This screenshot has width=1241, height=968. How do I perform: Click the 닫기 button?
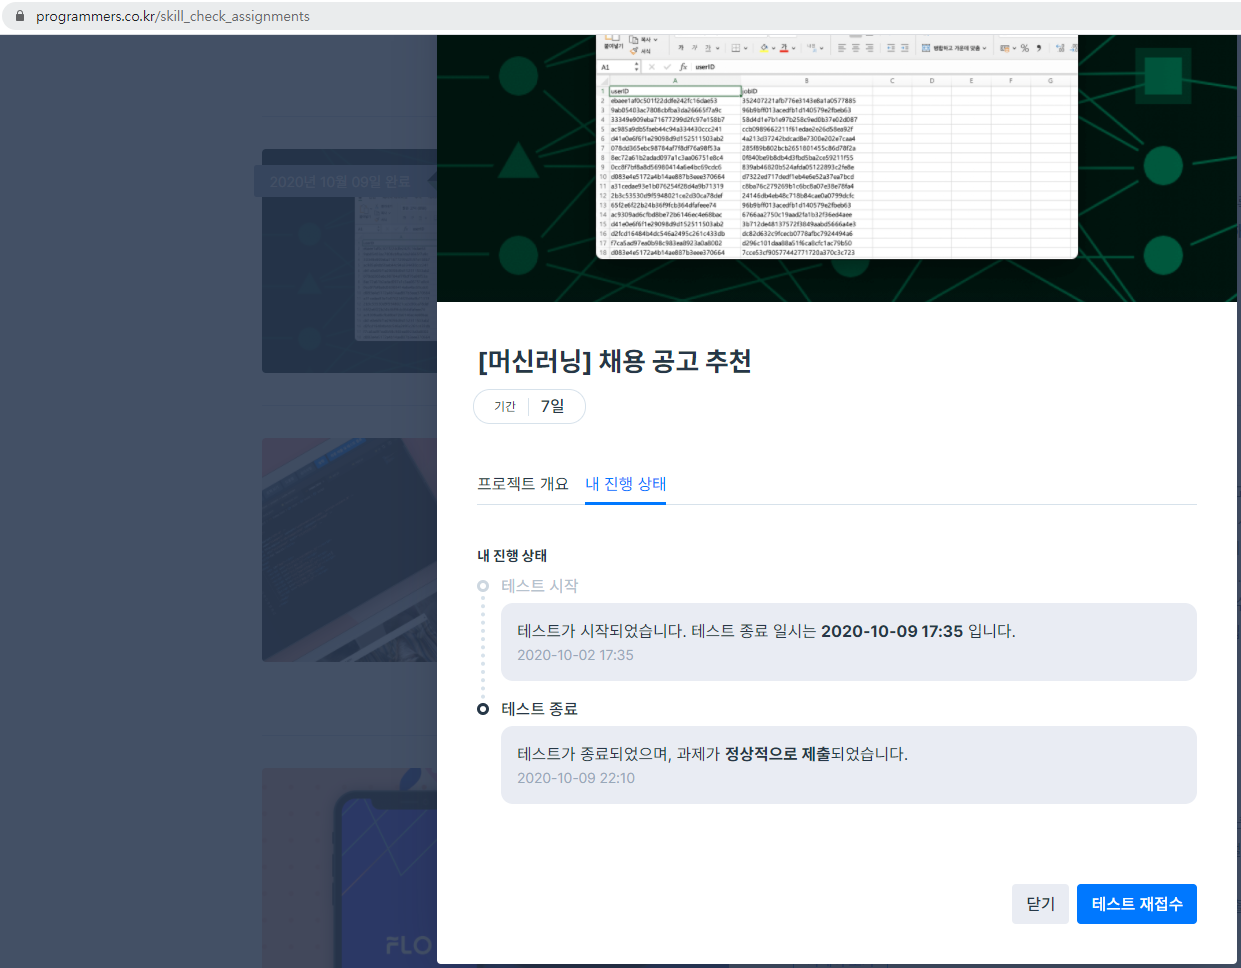tap(1039, 903)
